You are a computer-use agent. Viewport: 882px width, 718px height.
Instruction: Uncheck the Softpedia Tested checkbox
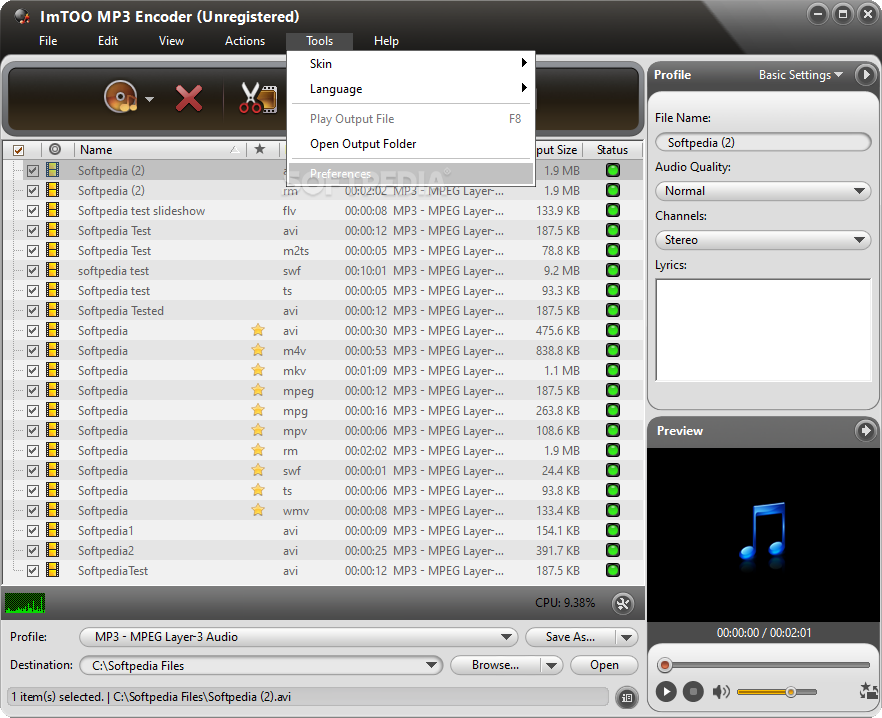click(x=33, y=311)
